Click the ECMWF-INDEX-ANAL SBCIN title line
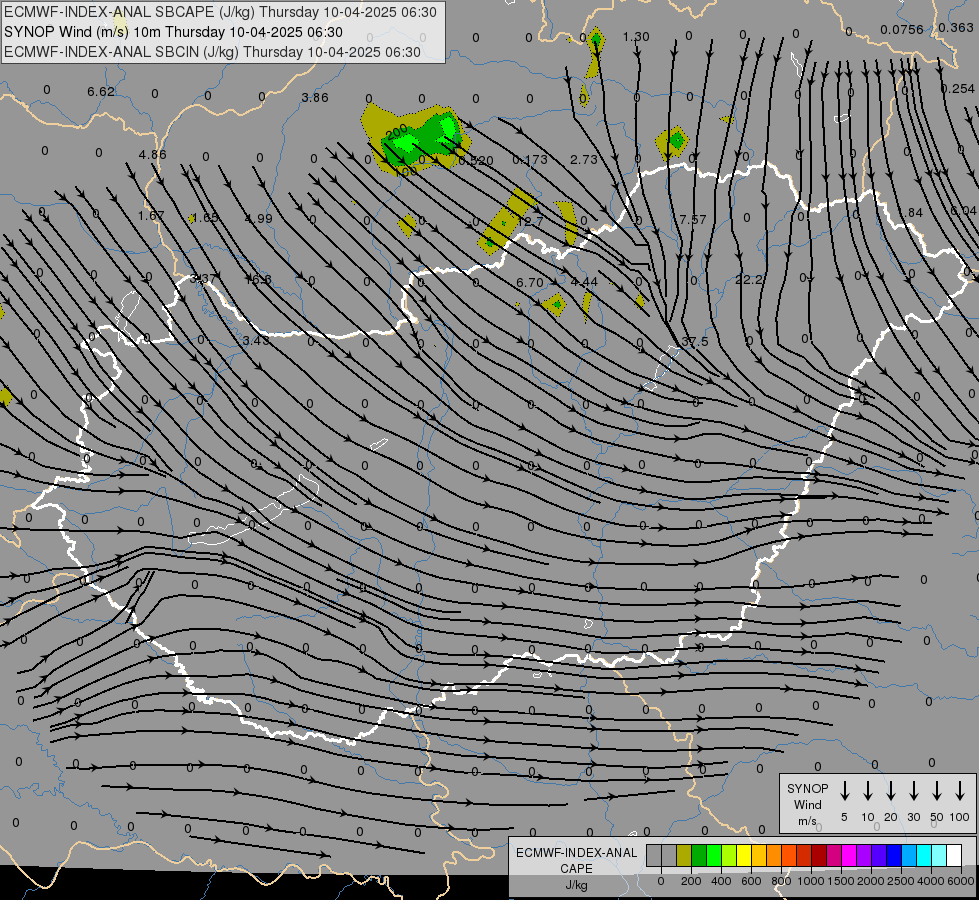 (x=212, y=52)
